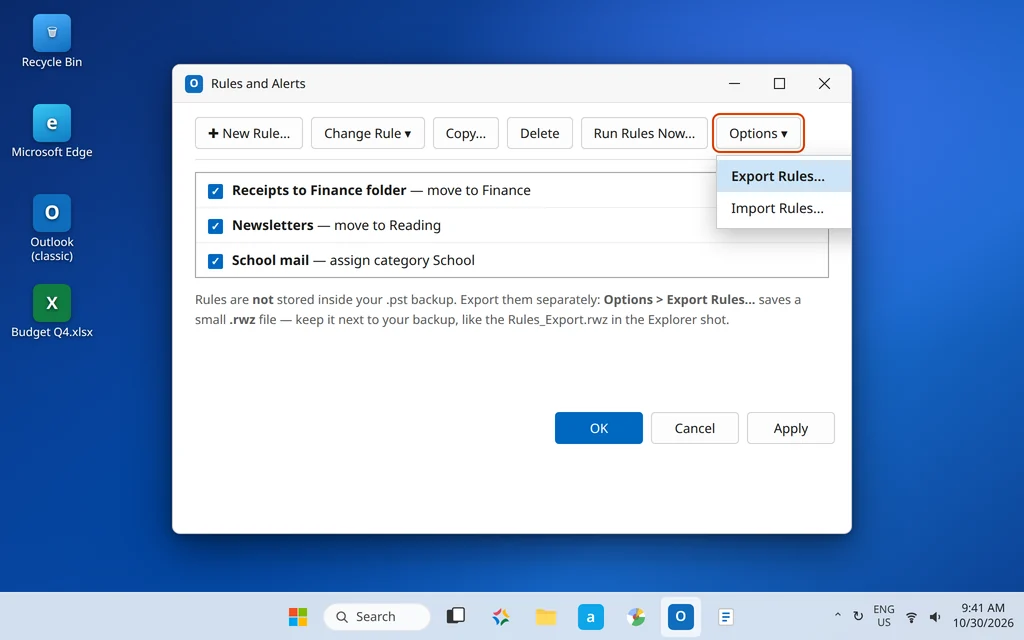Open Wi-Fi network tray icon

911,616
